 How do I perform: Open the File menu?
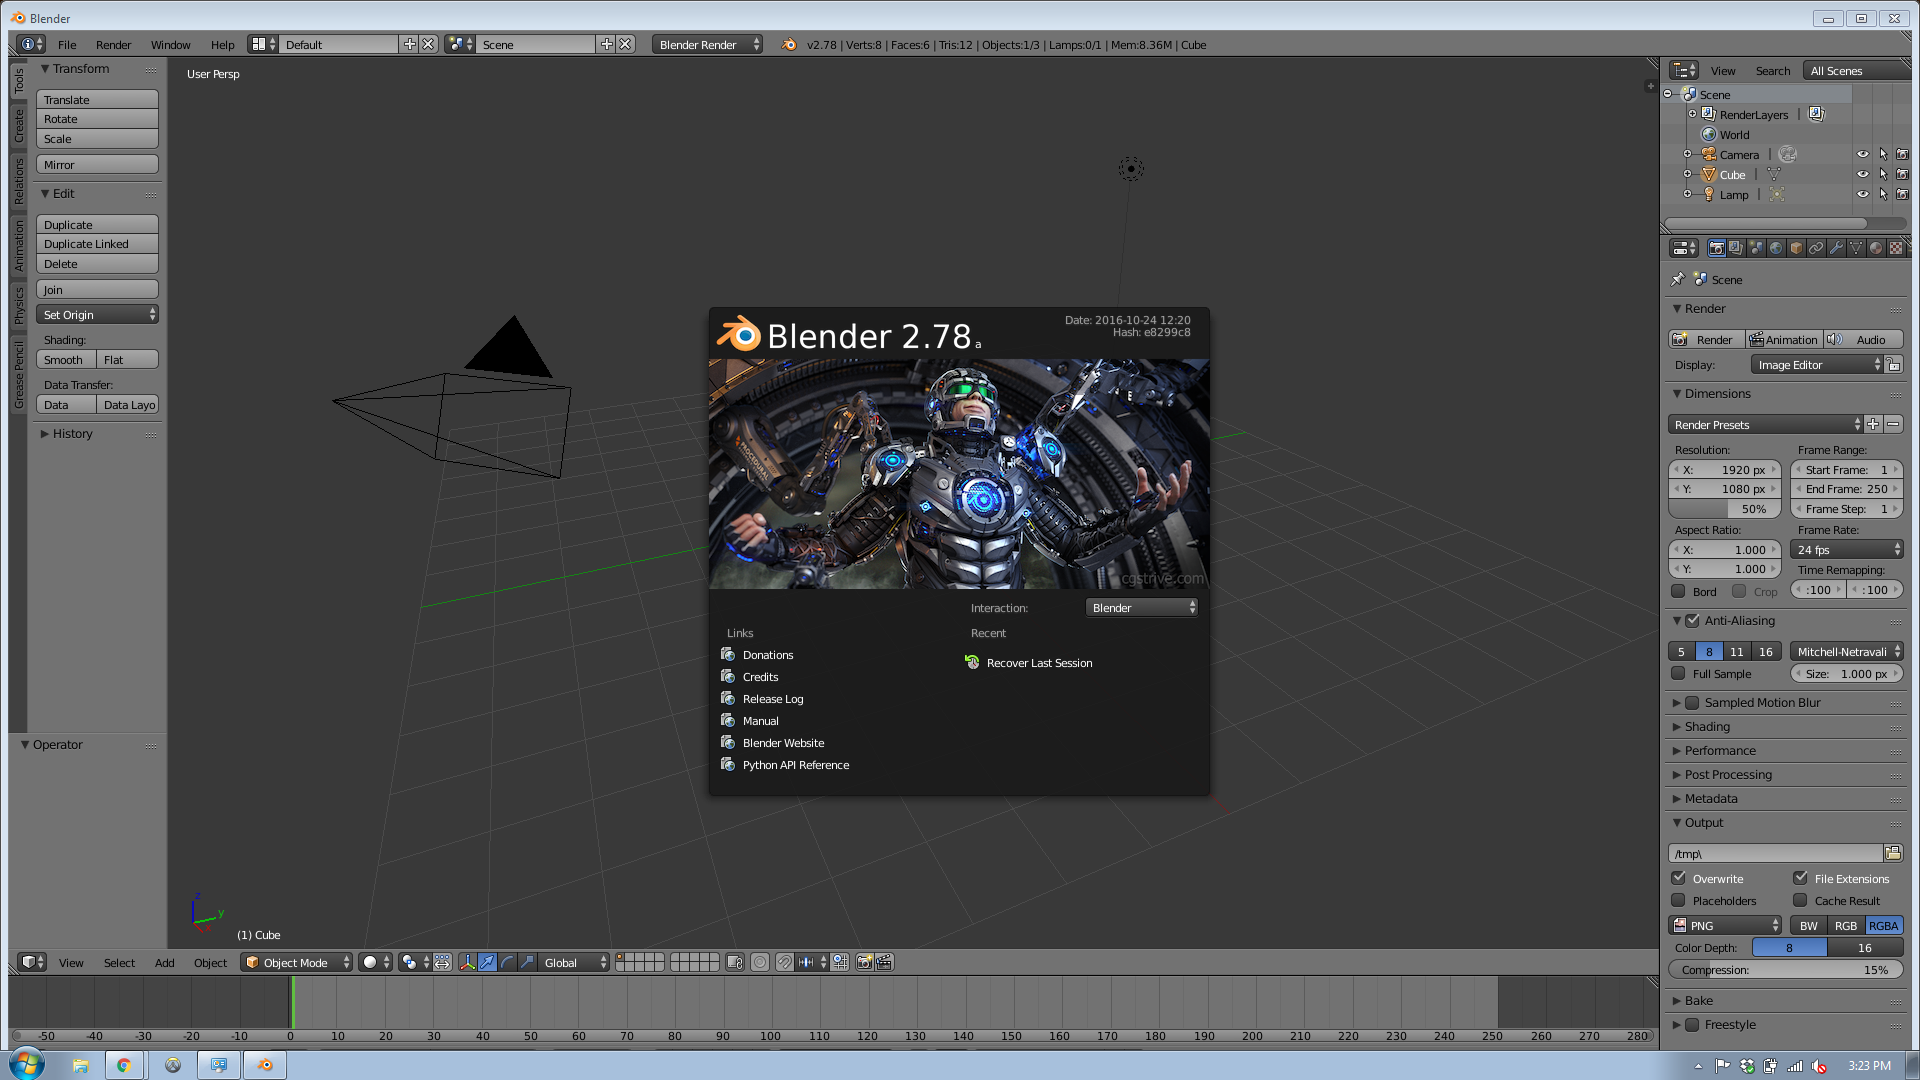pyautogui.click(x=67, y=44)
